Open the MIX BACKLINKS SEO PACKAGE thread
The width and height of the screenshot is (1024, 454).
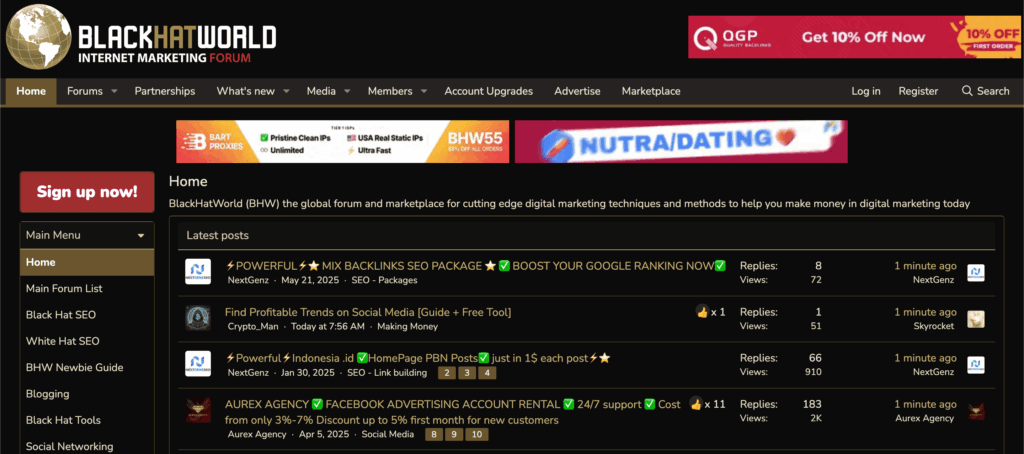point(475,266)
